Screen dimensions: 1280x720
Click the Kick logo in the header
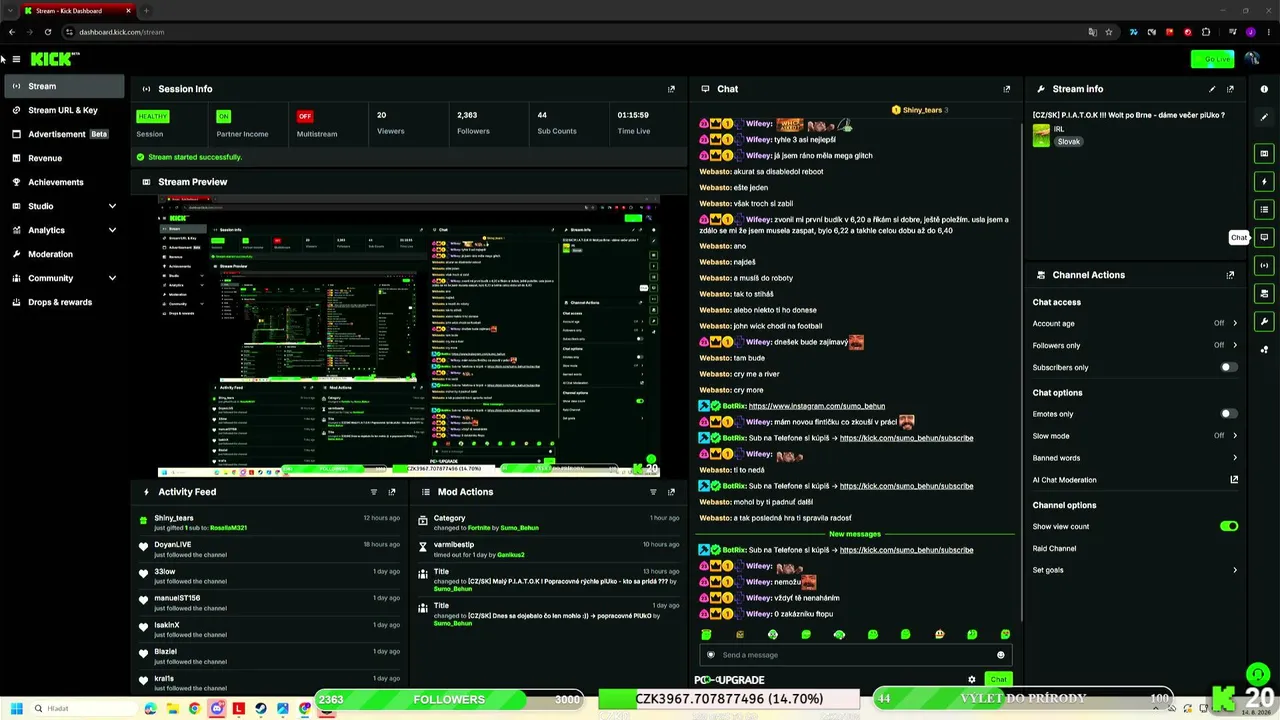tap(54, 59)
